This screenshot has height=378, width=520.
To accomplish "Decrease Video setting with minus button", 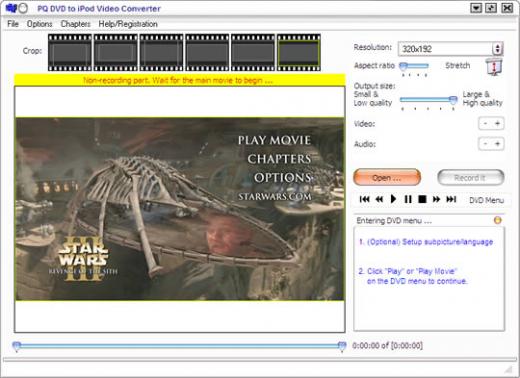I will pyautogui.click(x=485, y=124).
